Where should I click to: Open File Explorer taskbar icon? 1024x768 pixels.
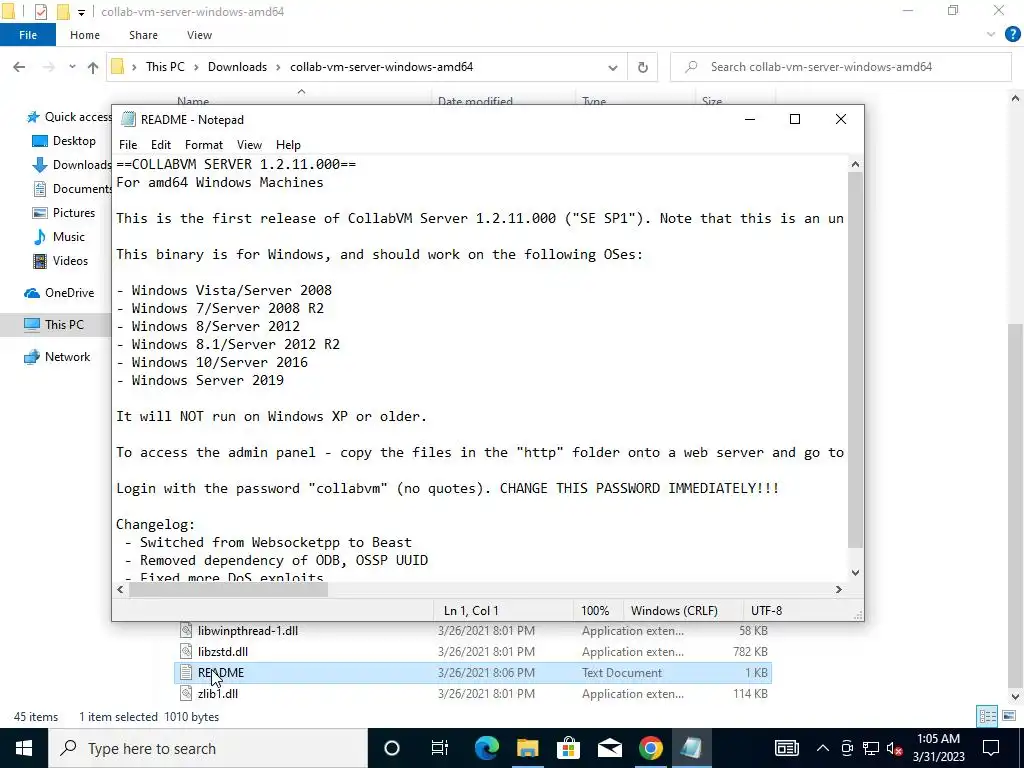click(x=528, y=748)
